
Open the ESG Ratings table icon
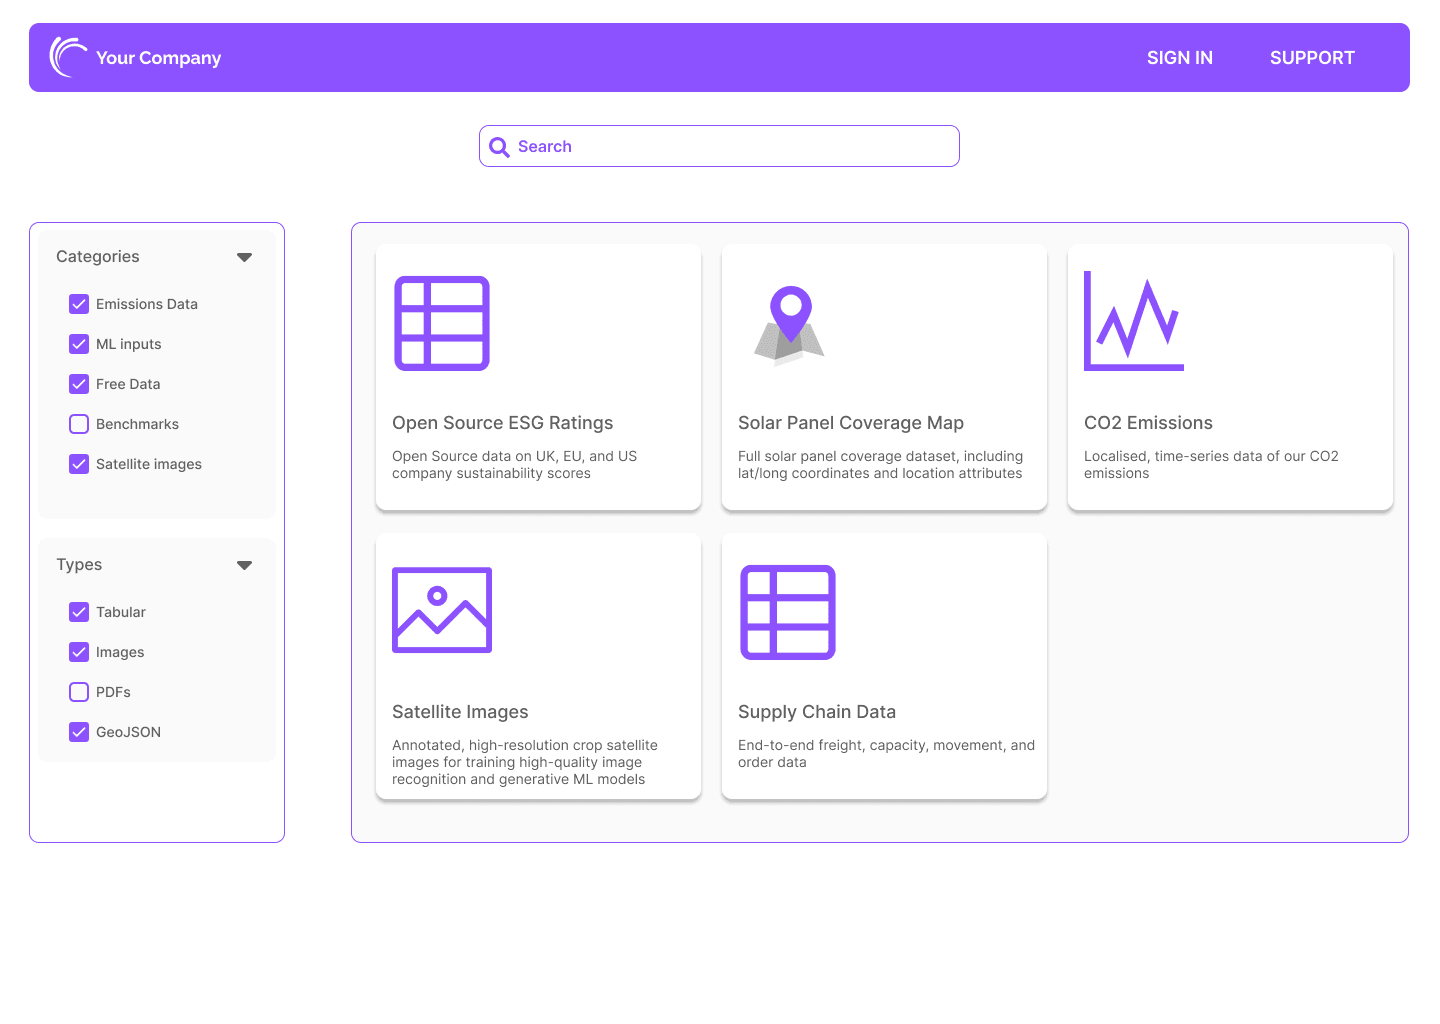coord(442,324)
